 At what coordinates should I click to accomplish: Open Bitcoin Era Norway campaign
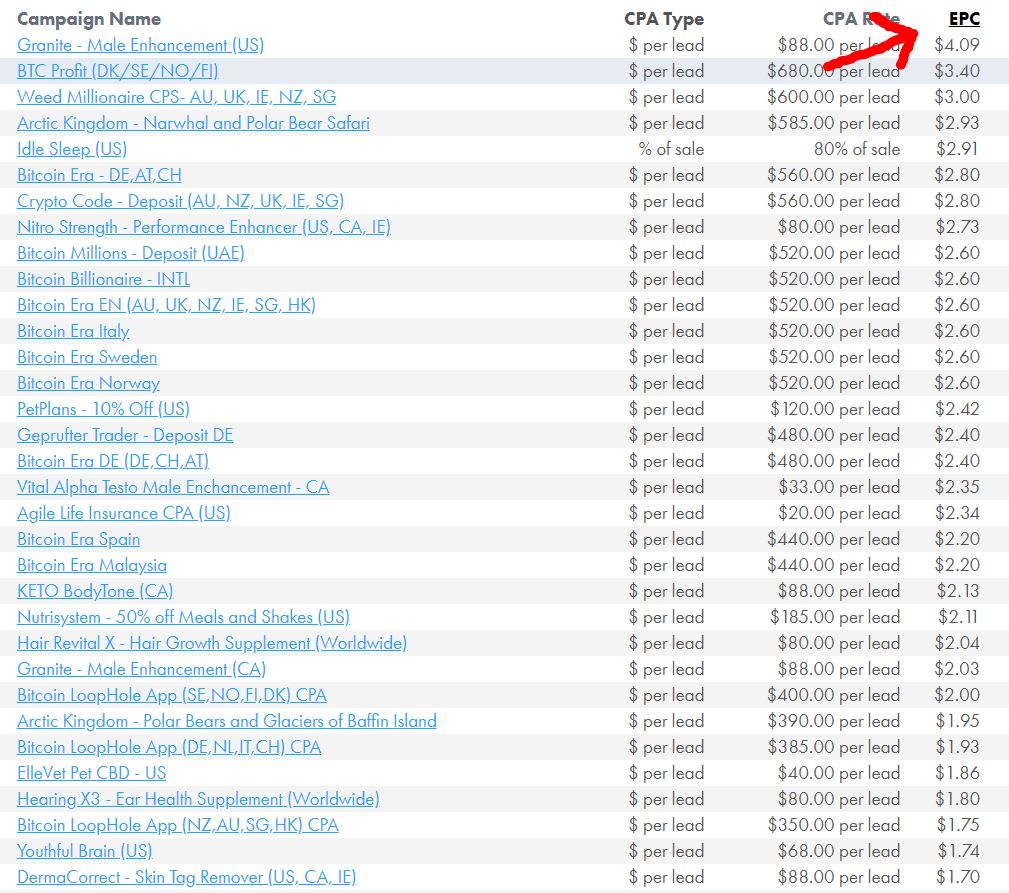click(88, 383)
